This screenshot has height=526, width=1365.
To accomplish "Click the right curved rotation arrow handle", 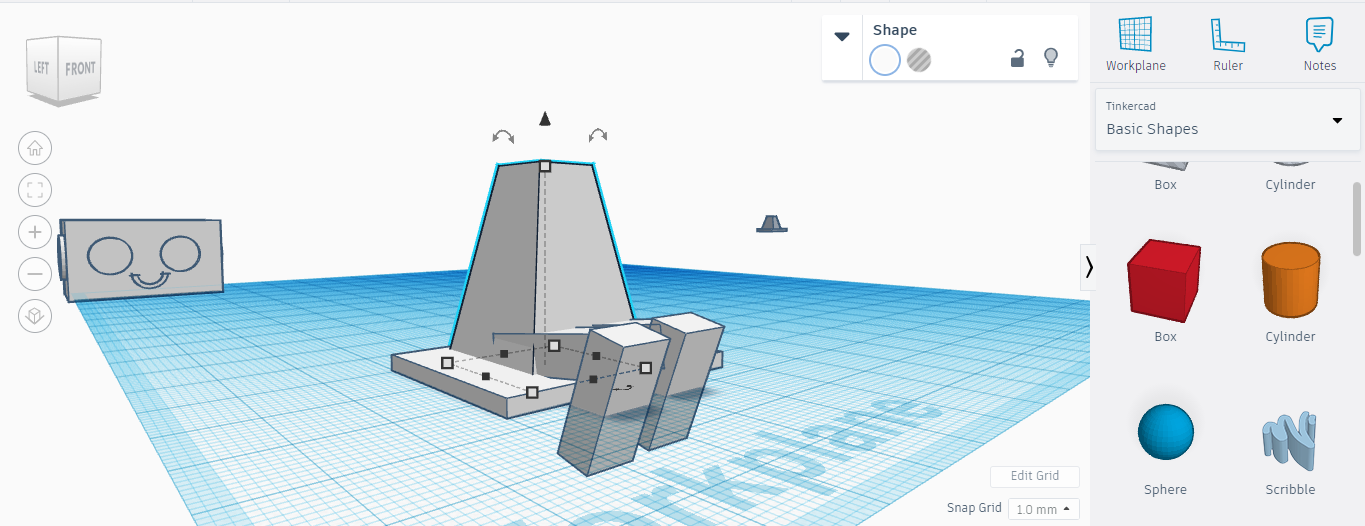I will click(x=598, y=135).
